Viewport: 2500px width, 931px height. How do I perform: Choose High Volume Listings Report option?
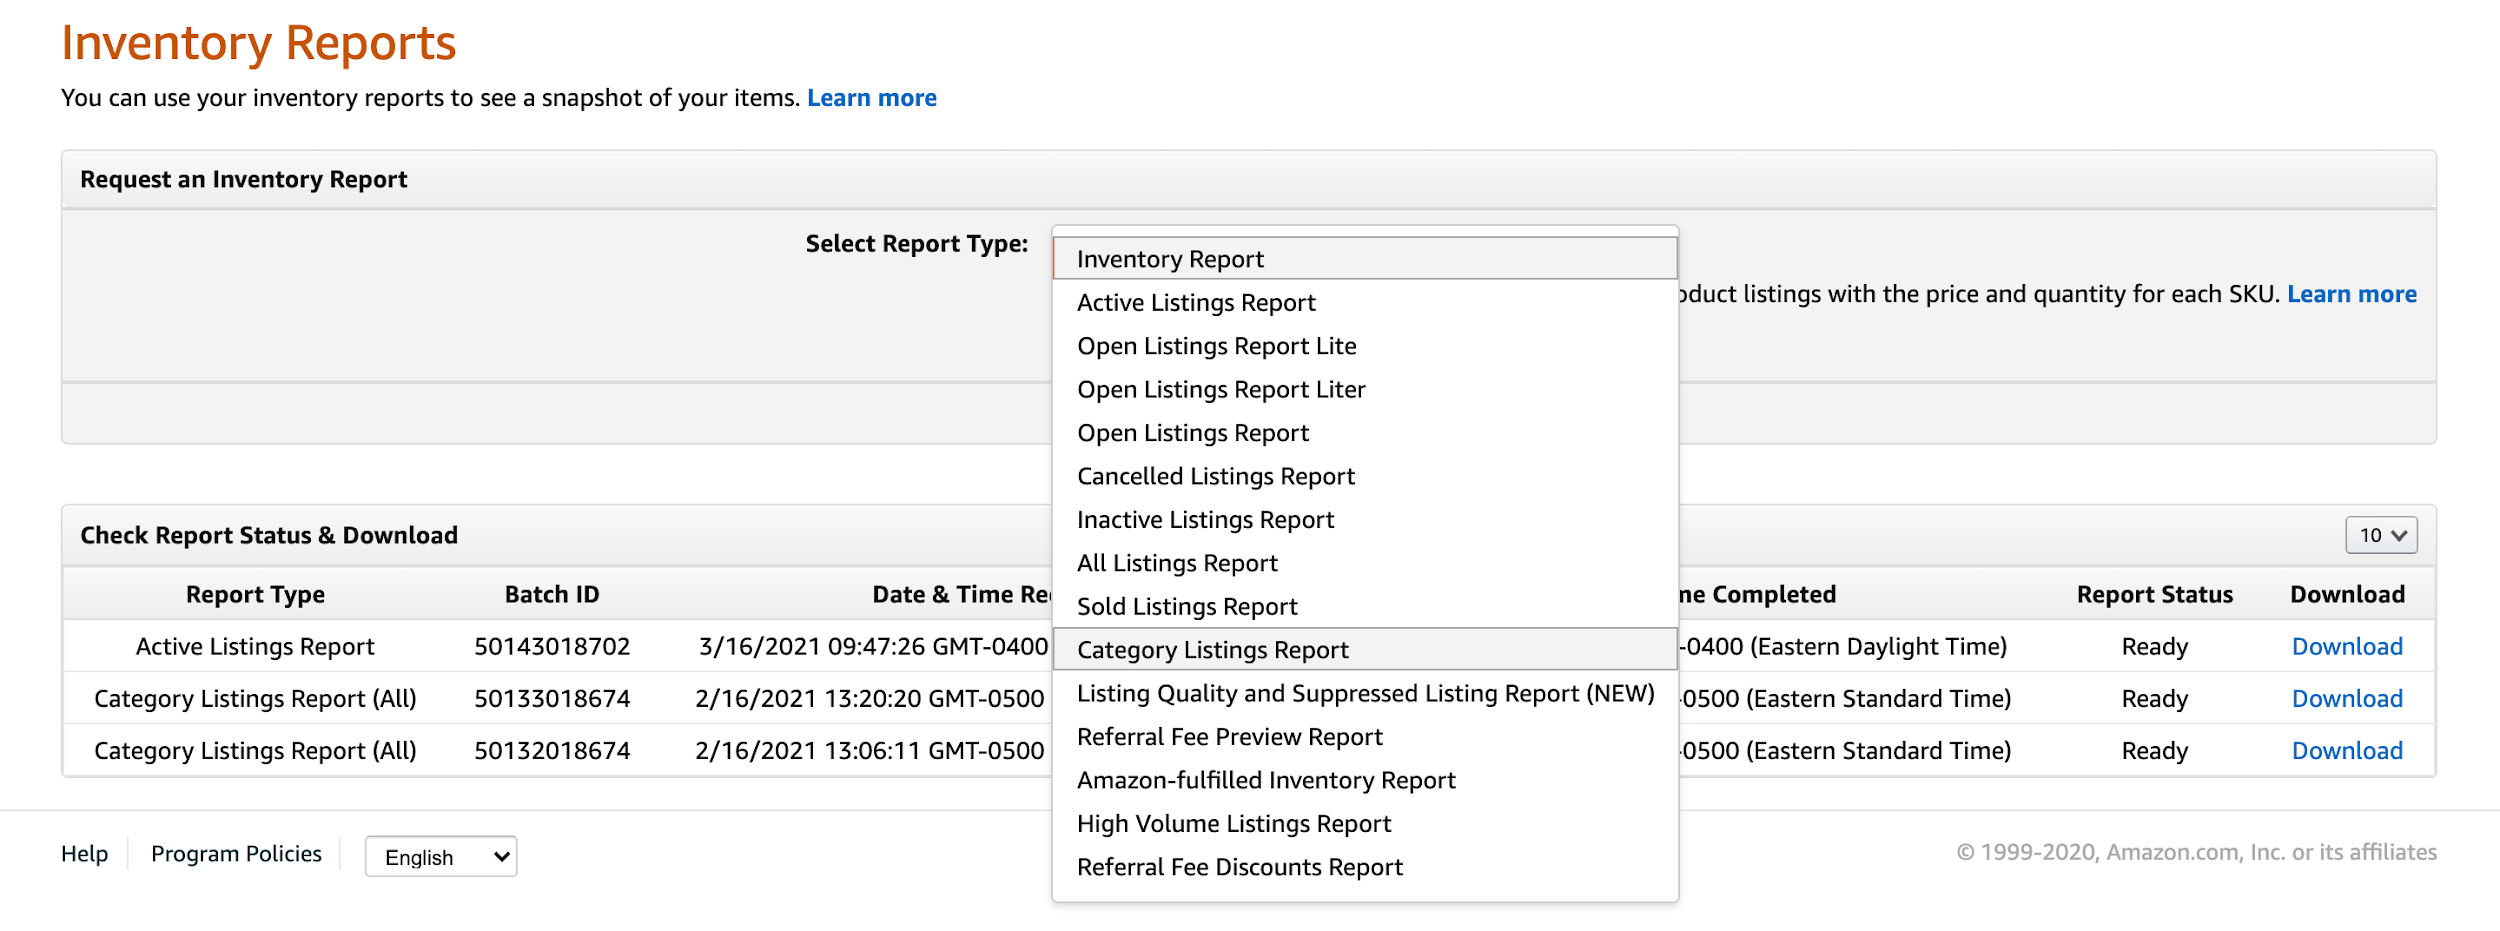1233,824
